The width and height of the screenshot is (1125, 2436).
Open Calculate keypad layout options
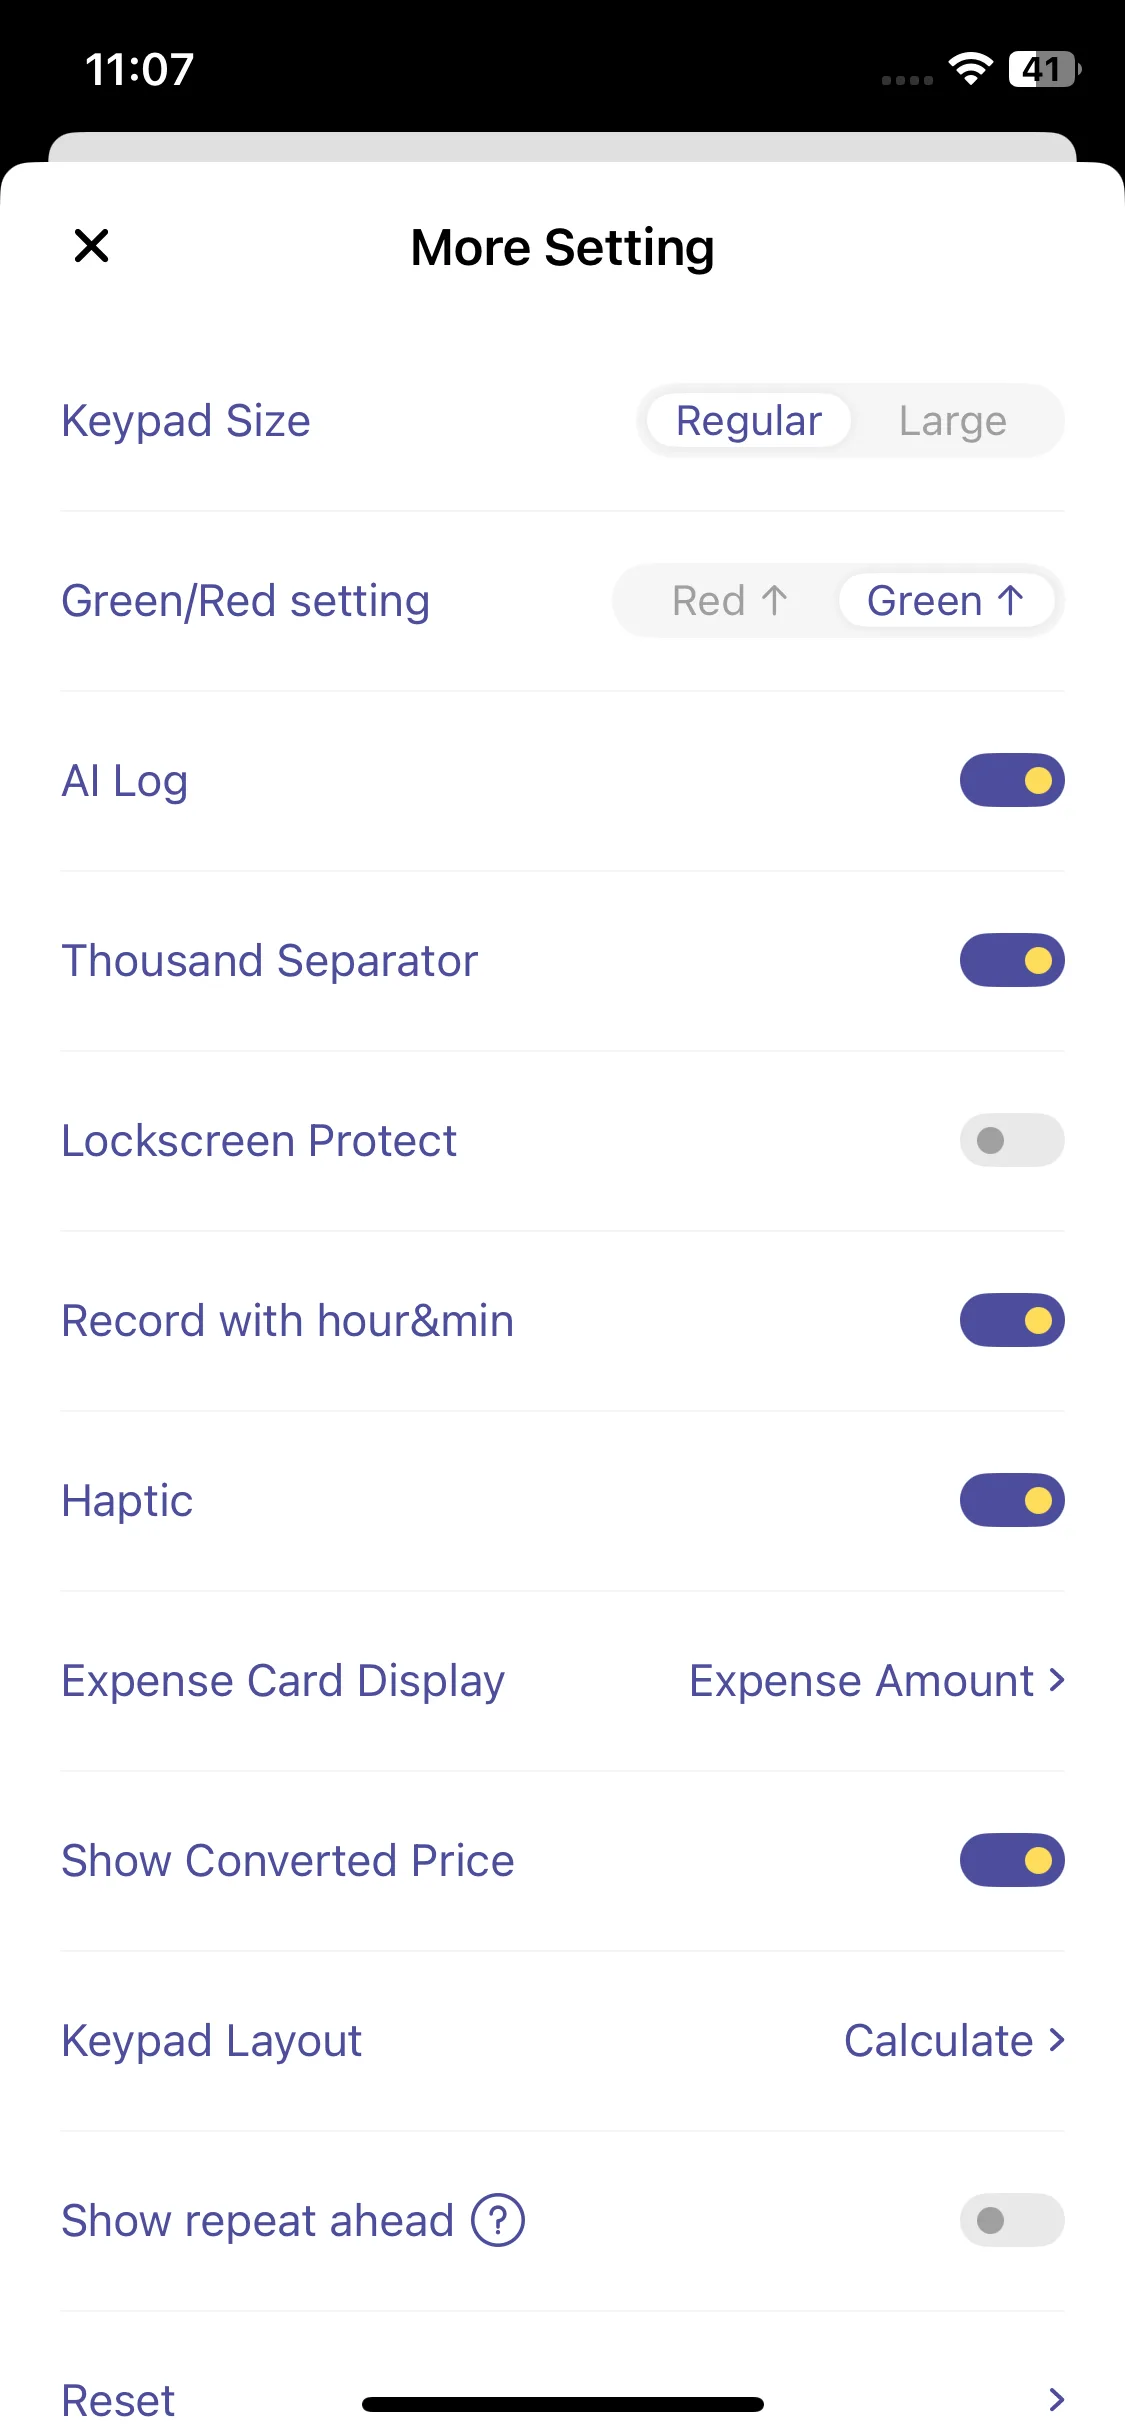pos(954,2040)
